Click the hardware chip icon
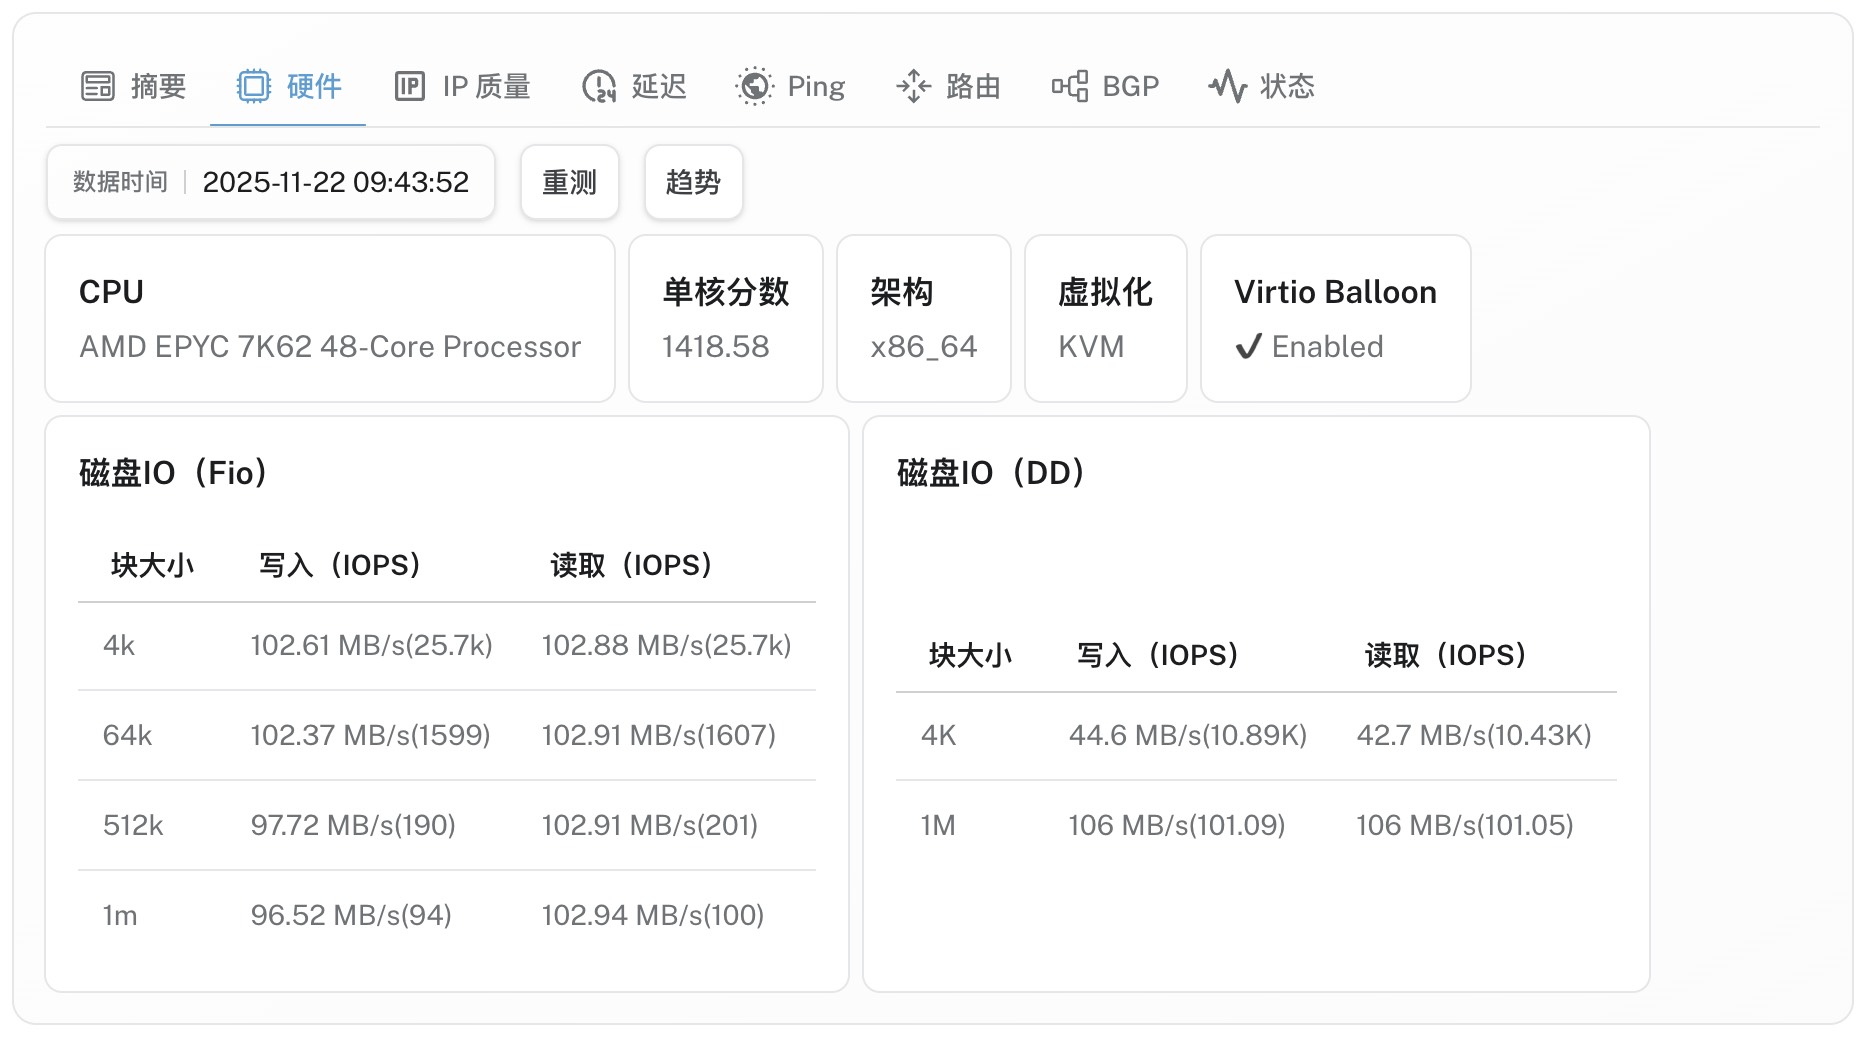 click(x=254, y=87)
